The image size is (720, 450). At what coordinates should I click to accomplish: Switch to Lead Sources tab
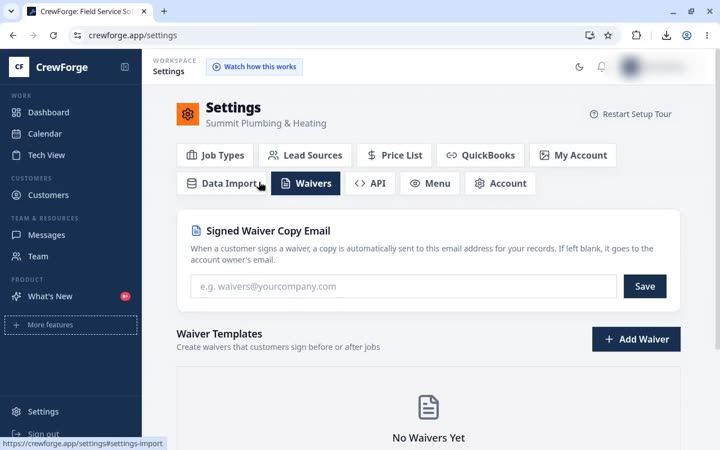pos(305,155)
